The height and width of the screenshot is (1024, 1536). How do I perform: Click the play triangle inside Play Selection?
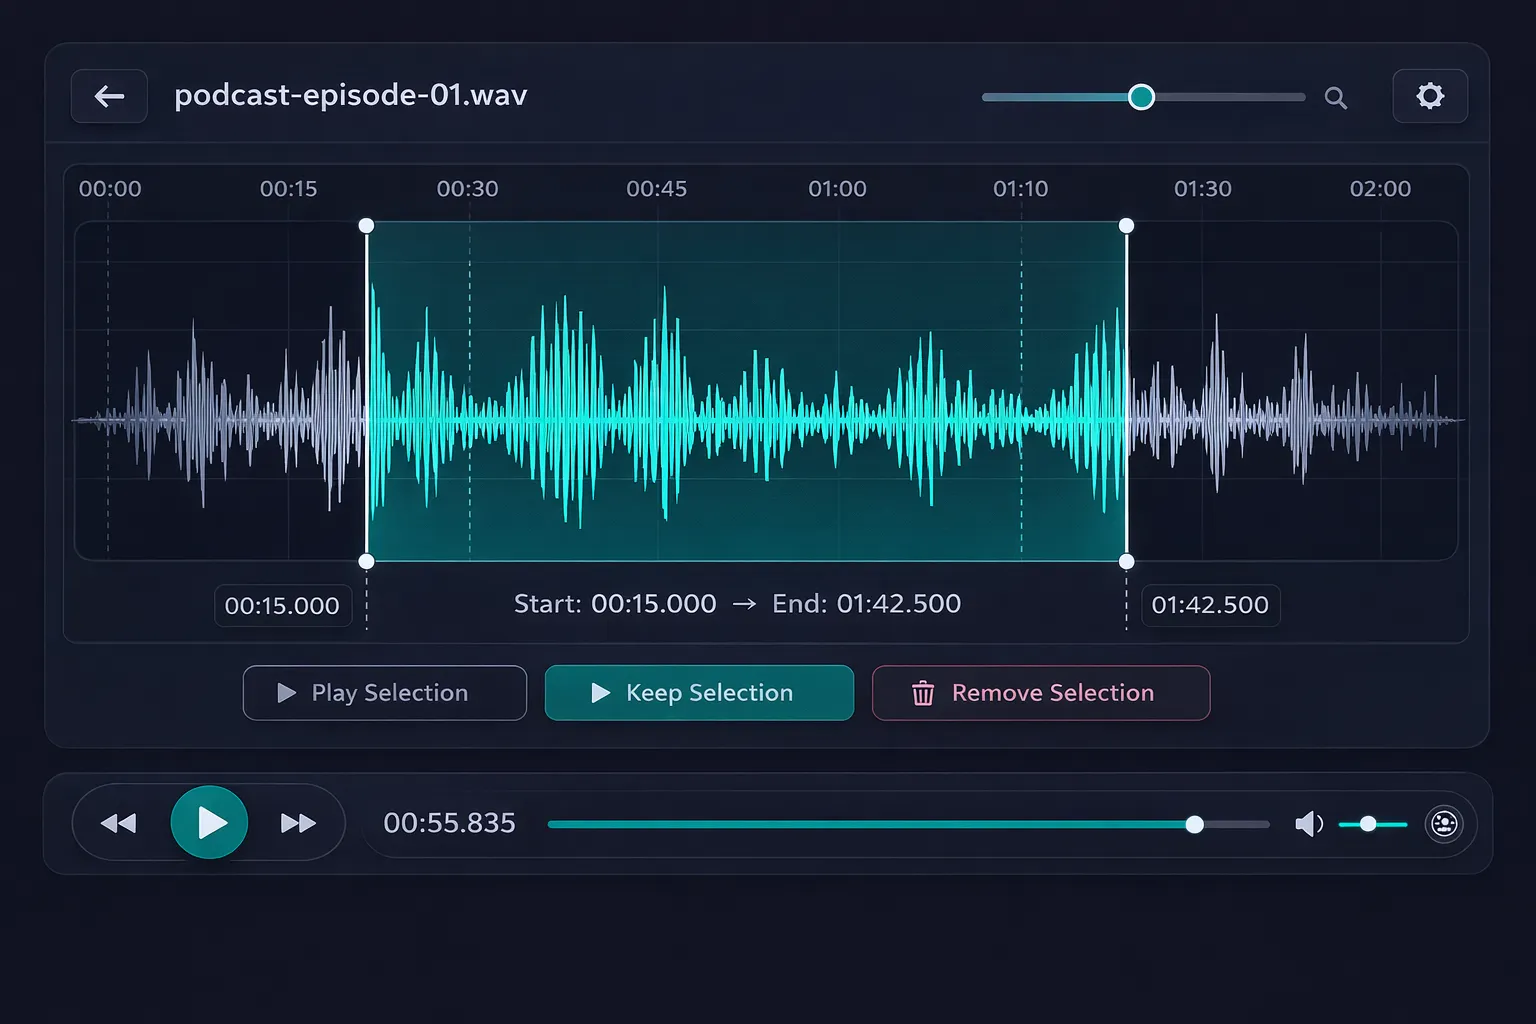(x=287, y=692)
